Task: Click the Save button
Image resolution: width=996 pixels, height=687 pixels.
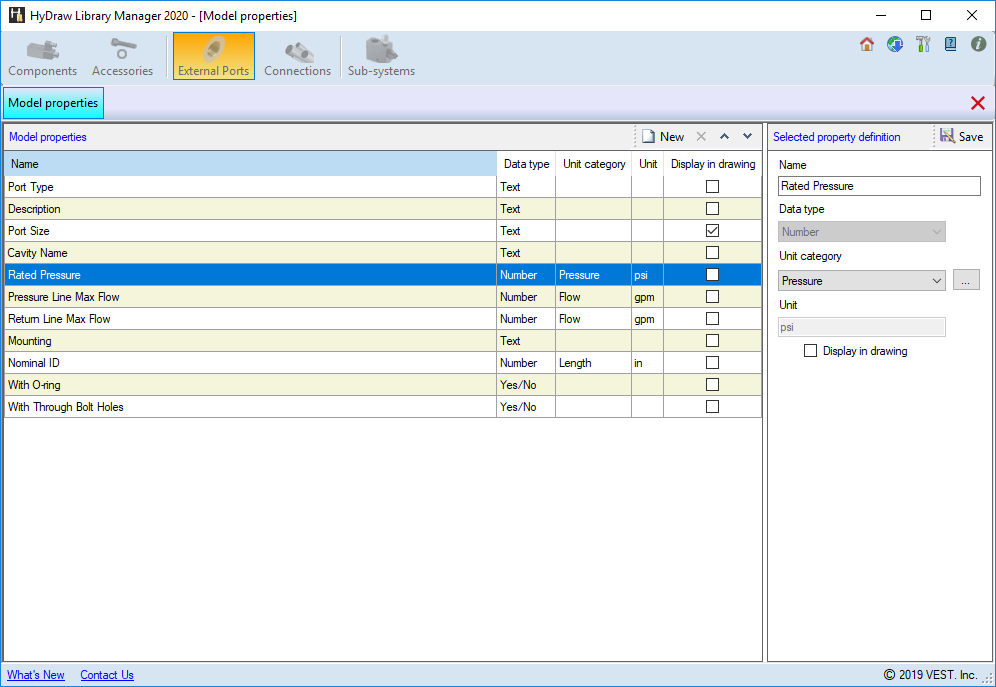Action: coord(961,137)
